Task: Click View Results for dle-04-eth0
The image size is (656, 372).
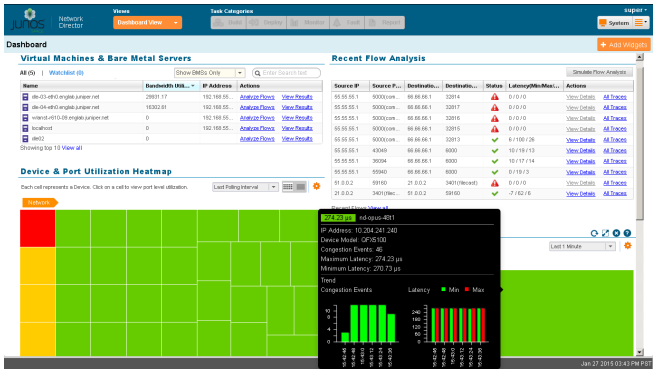Action: 297,107
